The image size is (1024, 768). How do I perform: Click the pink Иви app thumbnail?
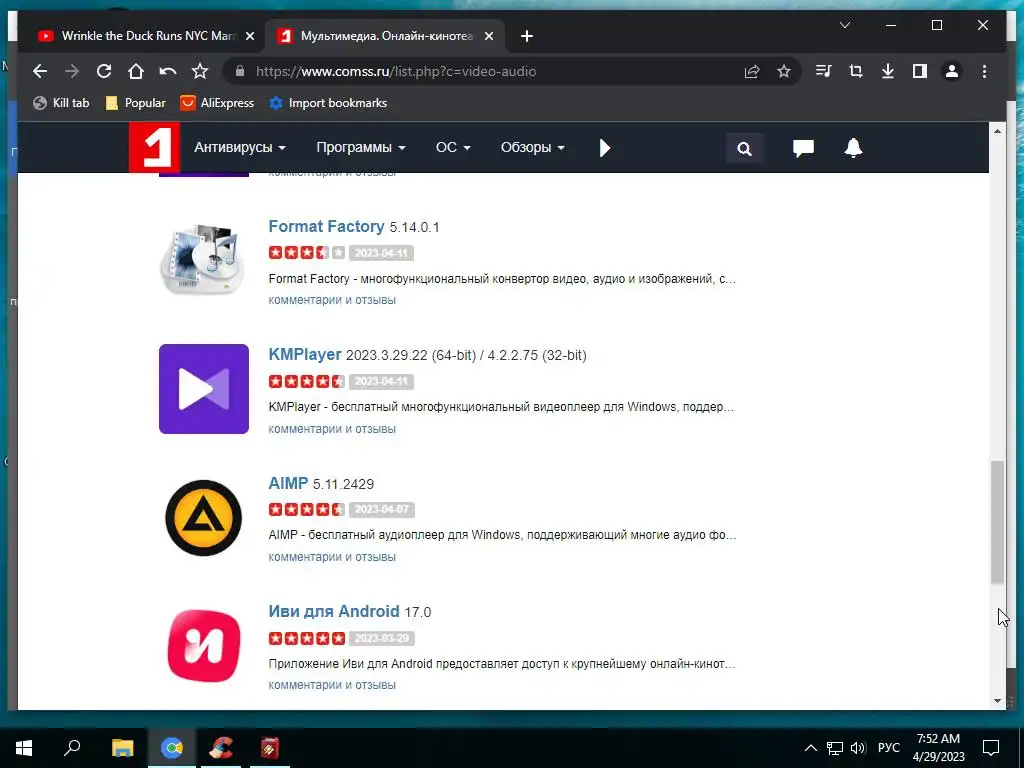coord(204,645)
